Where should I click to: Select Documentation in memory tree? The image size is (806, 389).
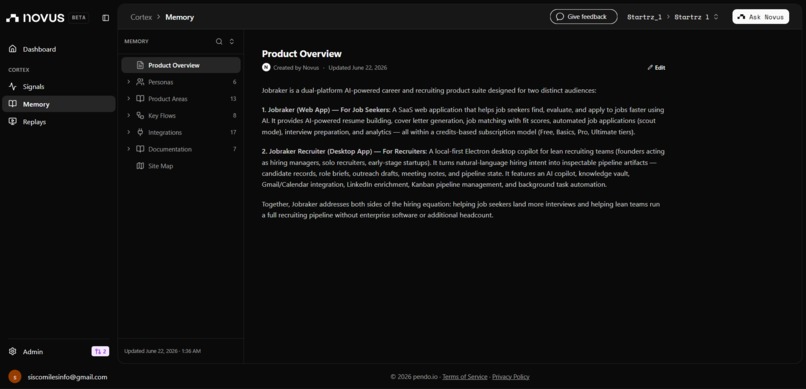pos(181,149)
